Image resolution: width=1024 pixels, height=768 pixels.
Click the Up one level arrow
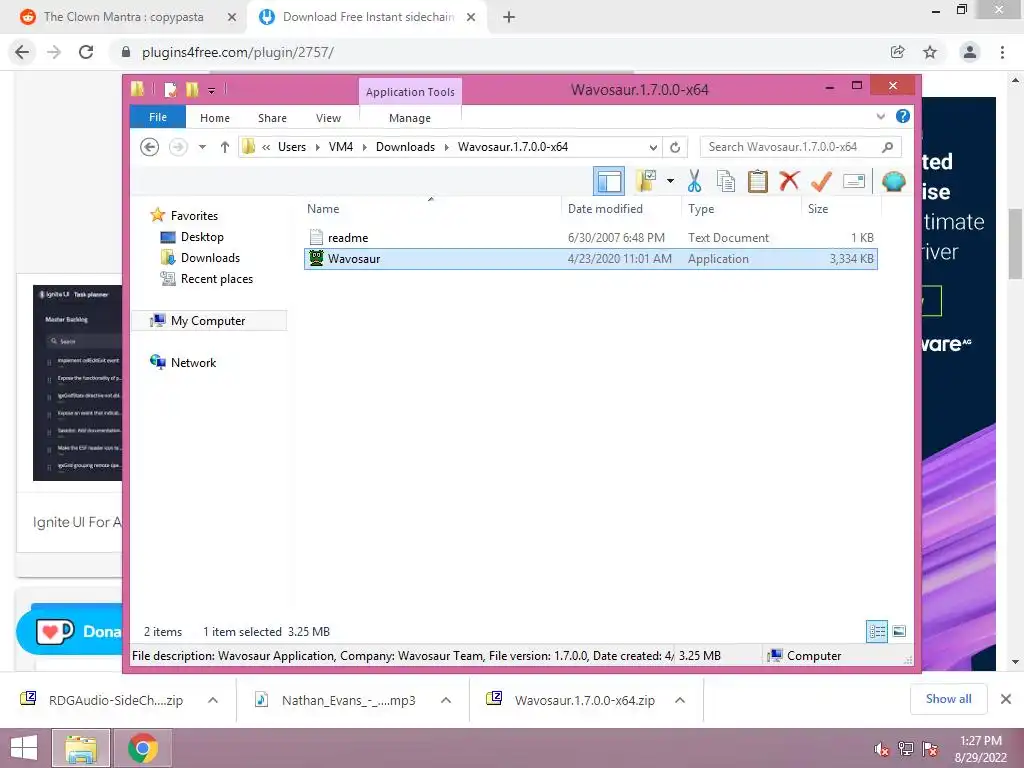click(x=225, y=147)
